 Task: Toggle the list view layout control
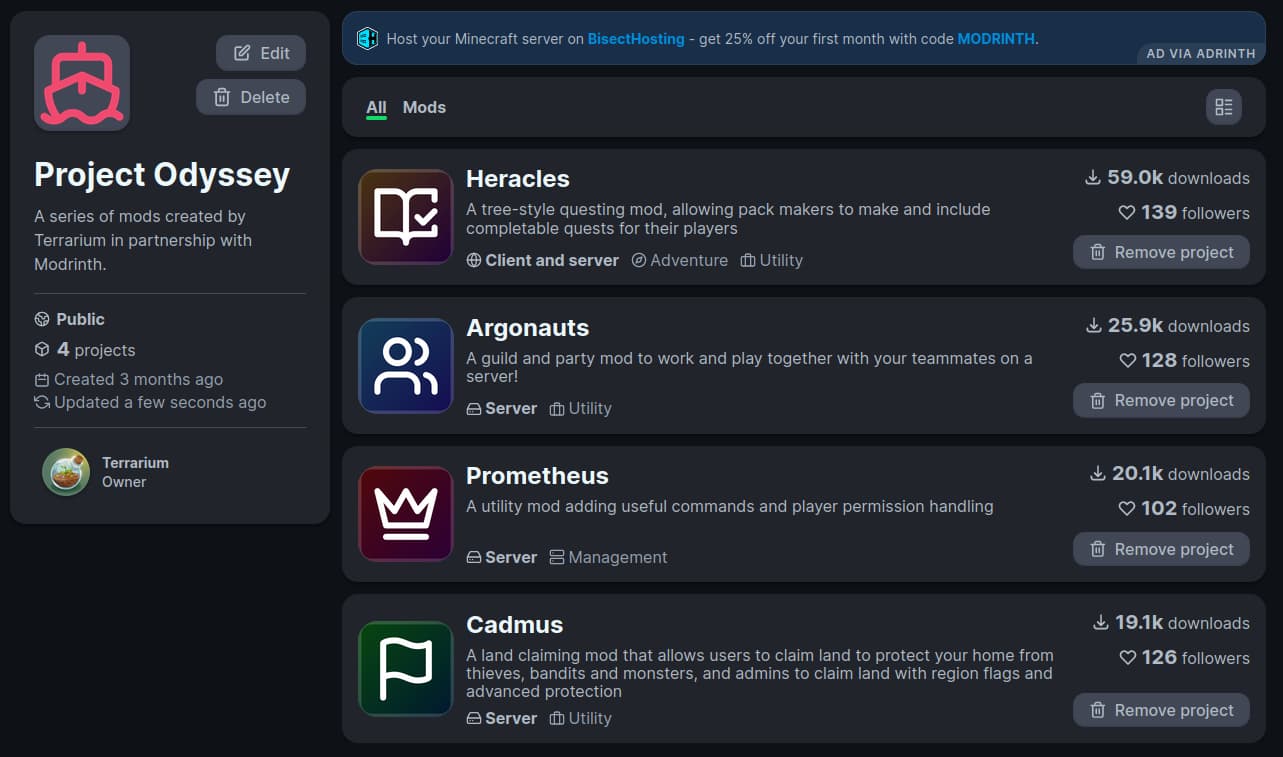pos(1223,107)
